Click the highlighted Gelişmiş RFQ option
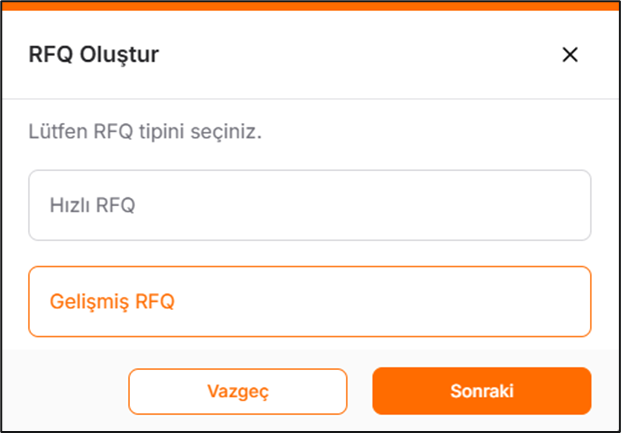This screenshot has width=621, height=433. (309, 301)
